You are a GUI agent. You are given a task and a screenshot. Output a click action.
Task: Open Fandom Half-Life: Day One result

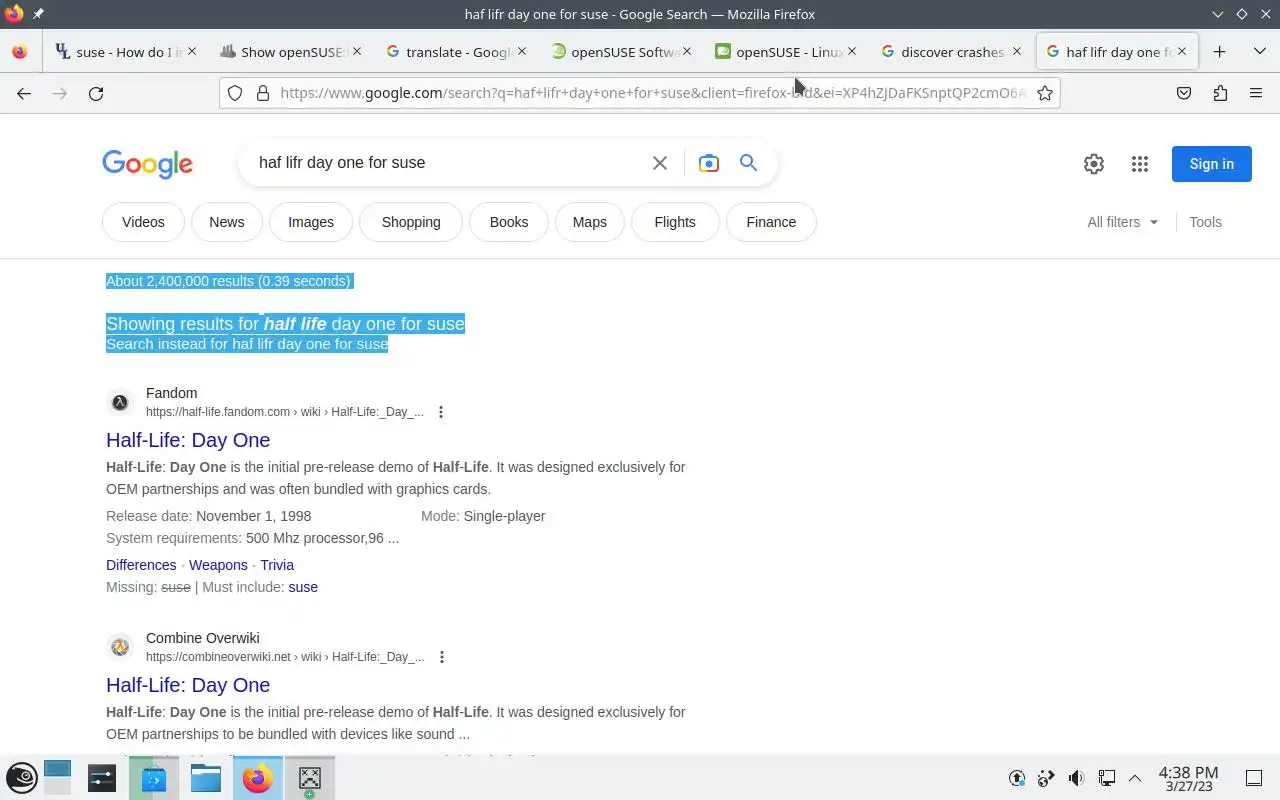188,440
